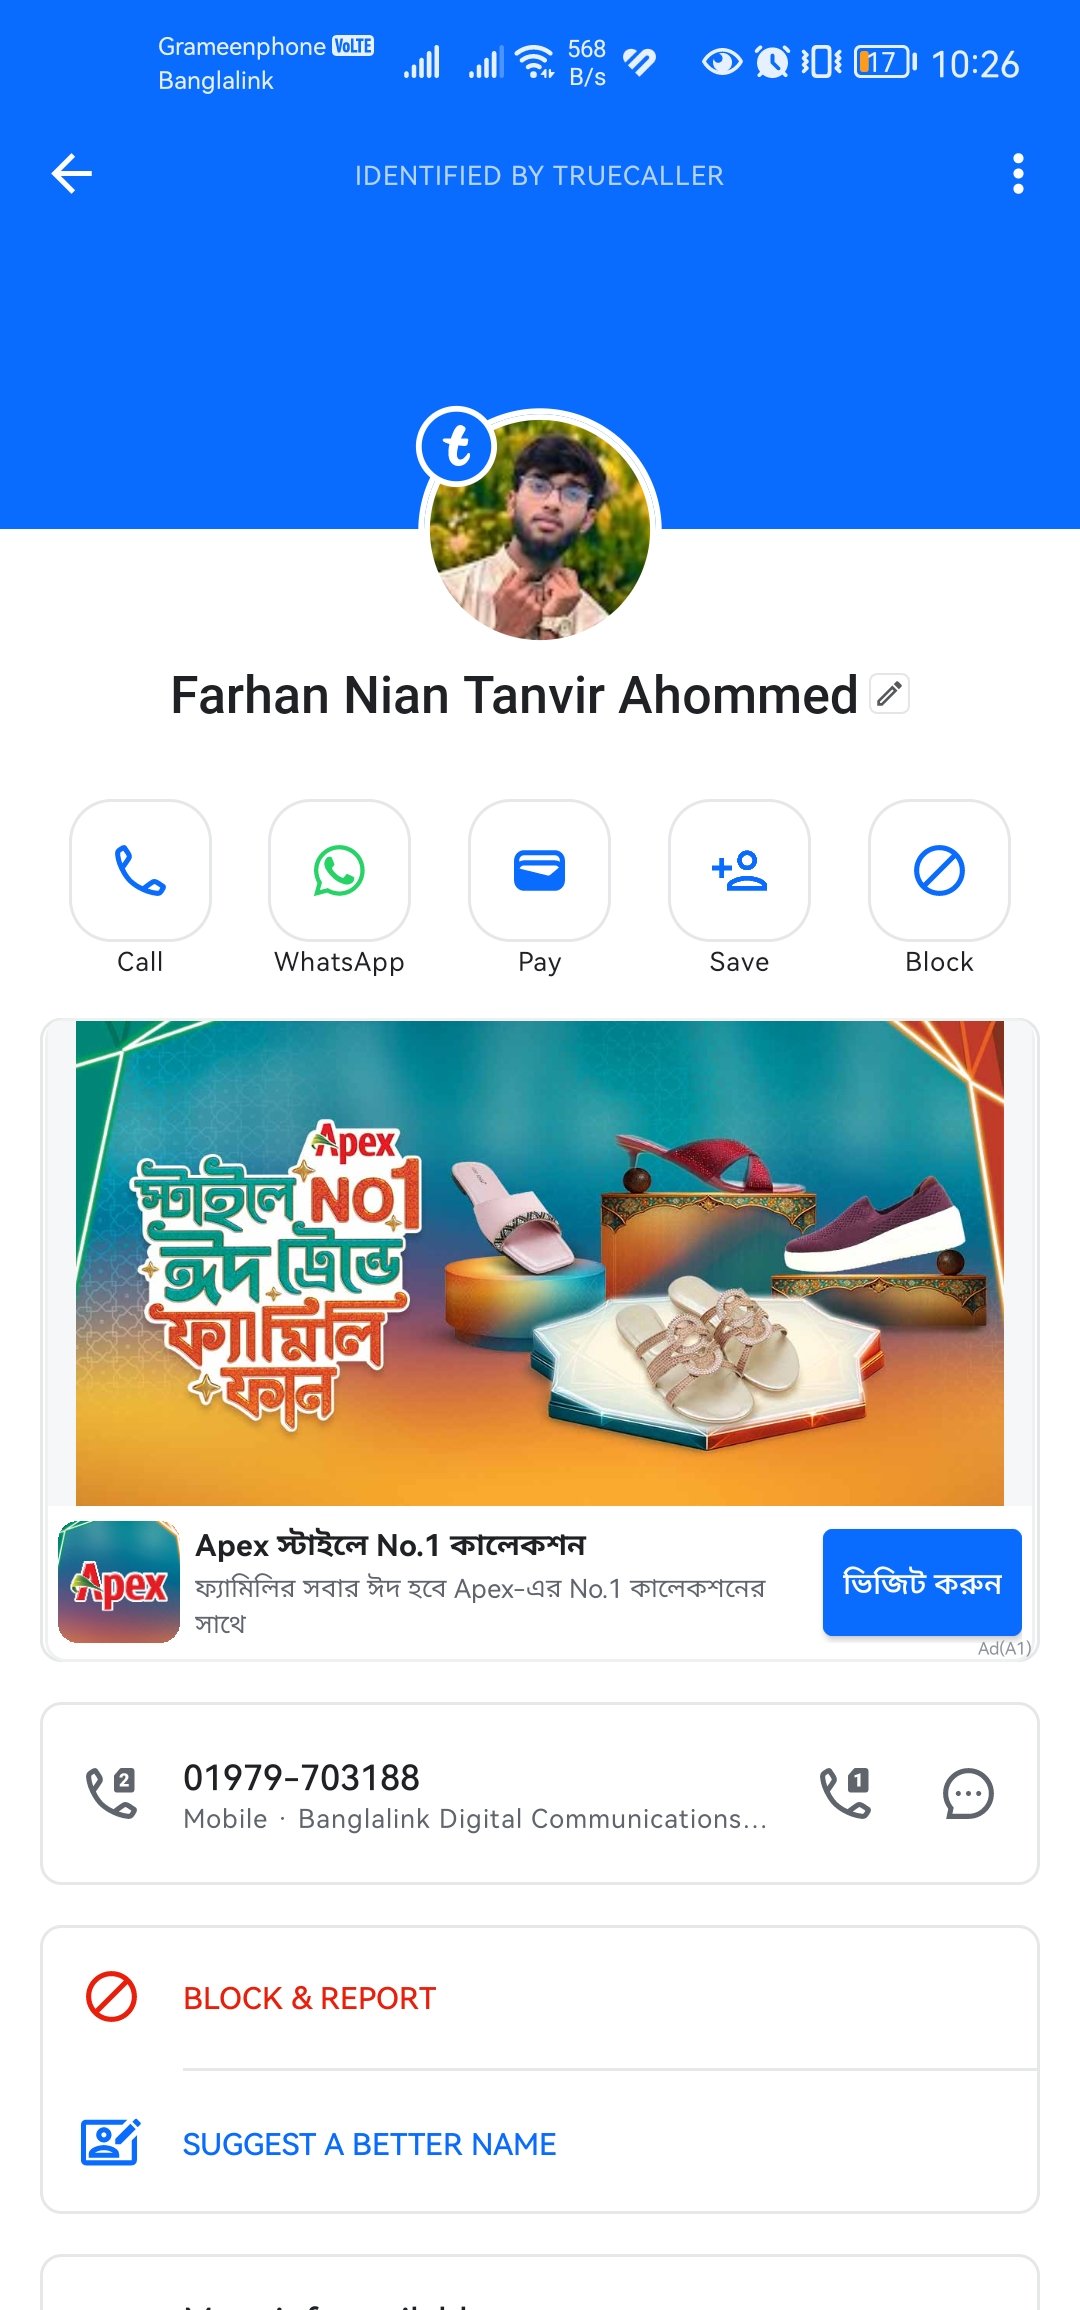The height and width of the screenshot is (2310, 1080).
Task: Open the Apex Eid shoes ad banner
Action: pos(540,1263)
